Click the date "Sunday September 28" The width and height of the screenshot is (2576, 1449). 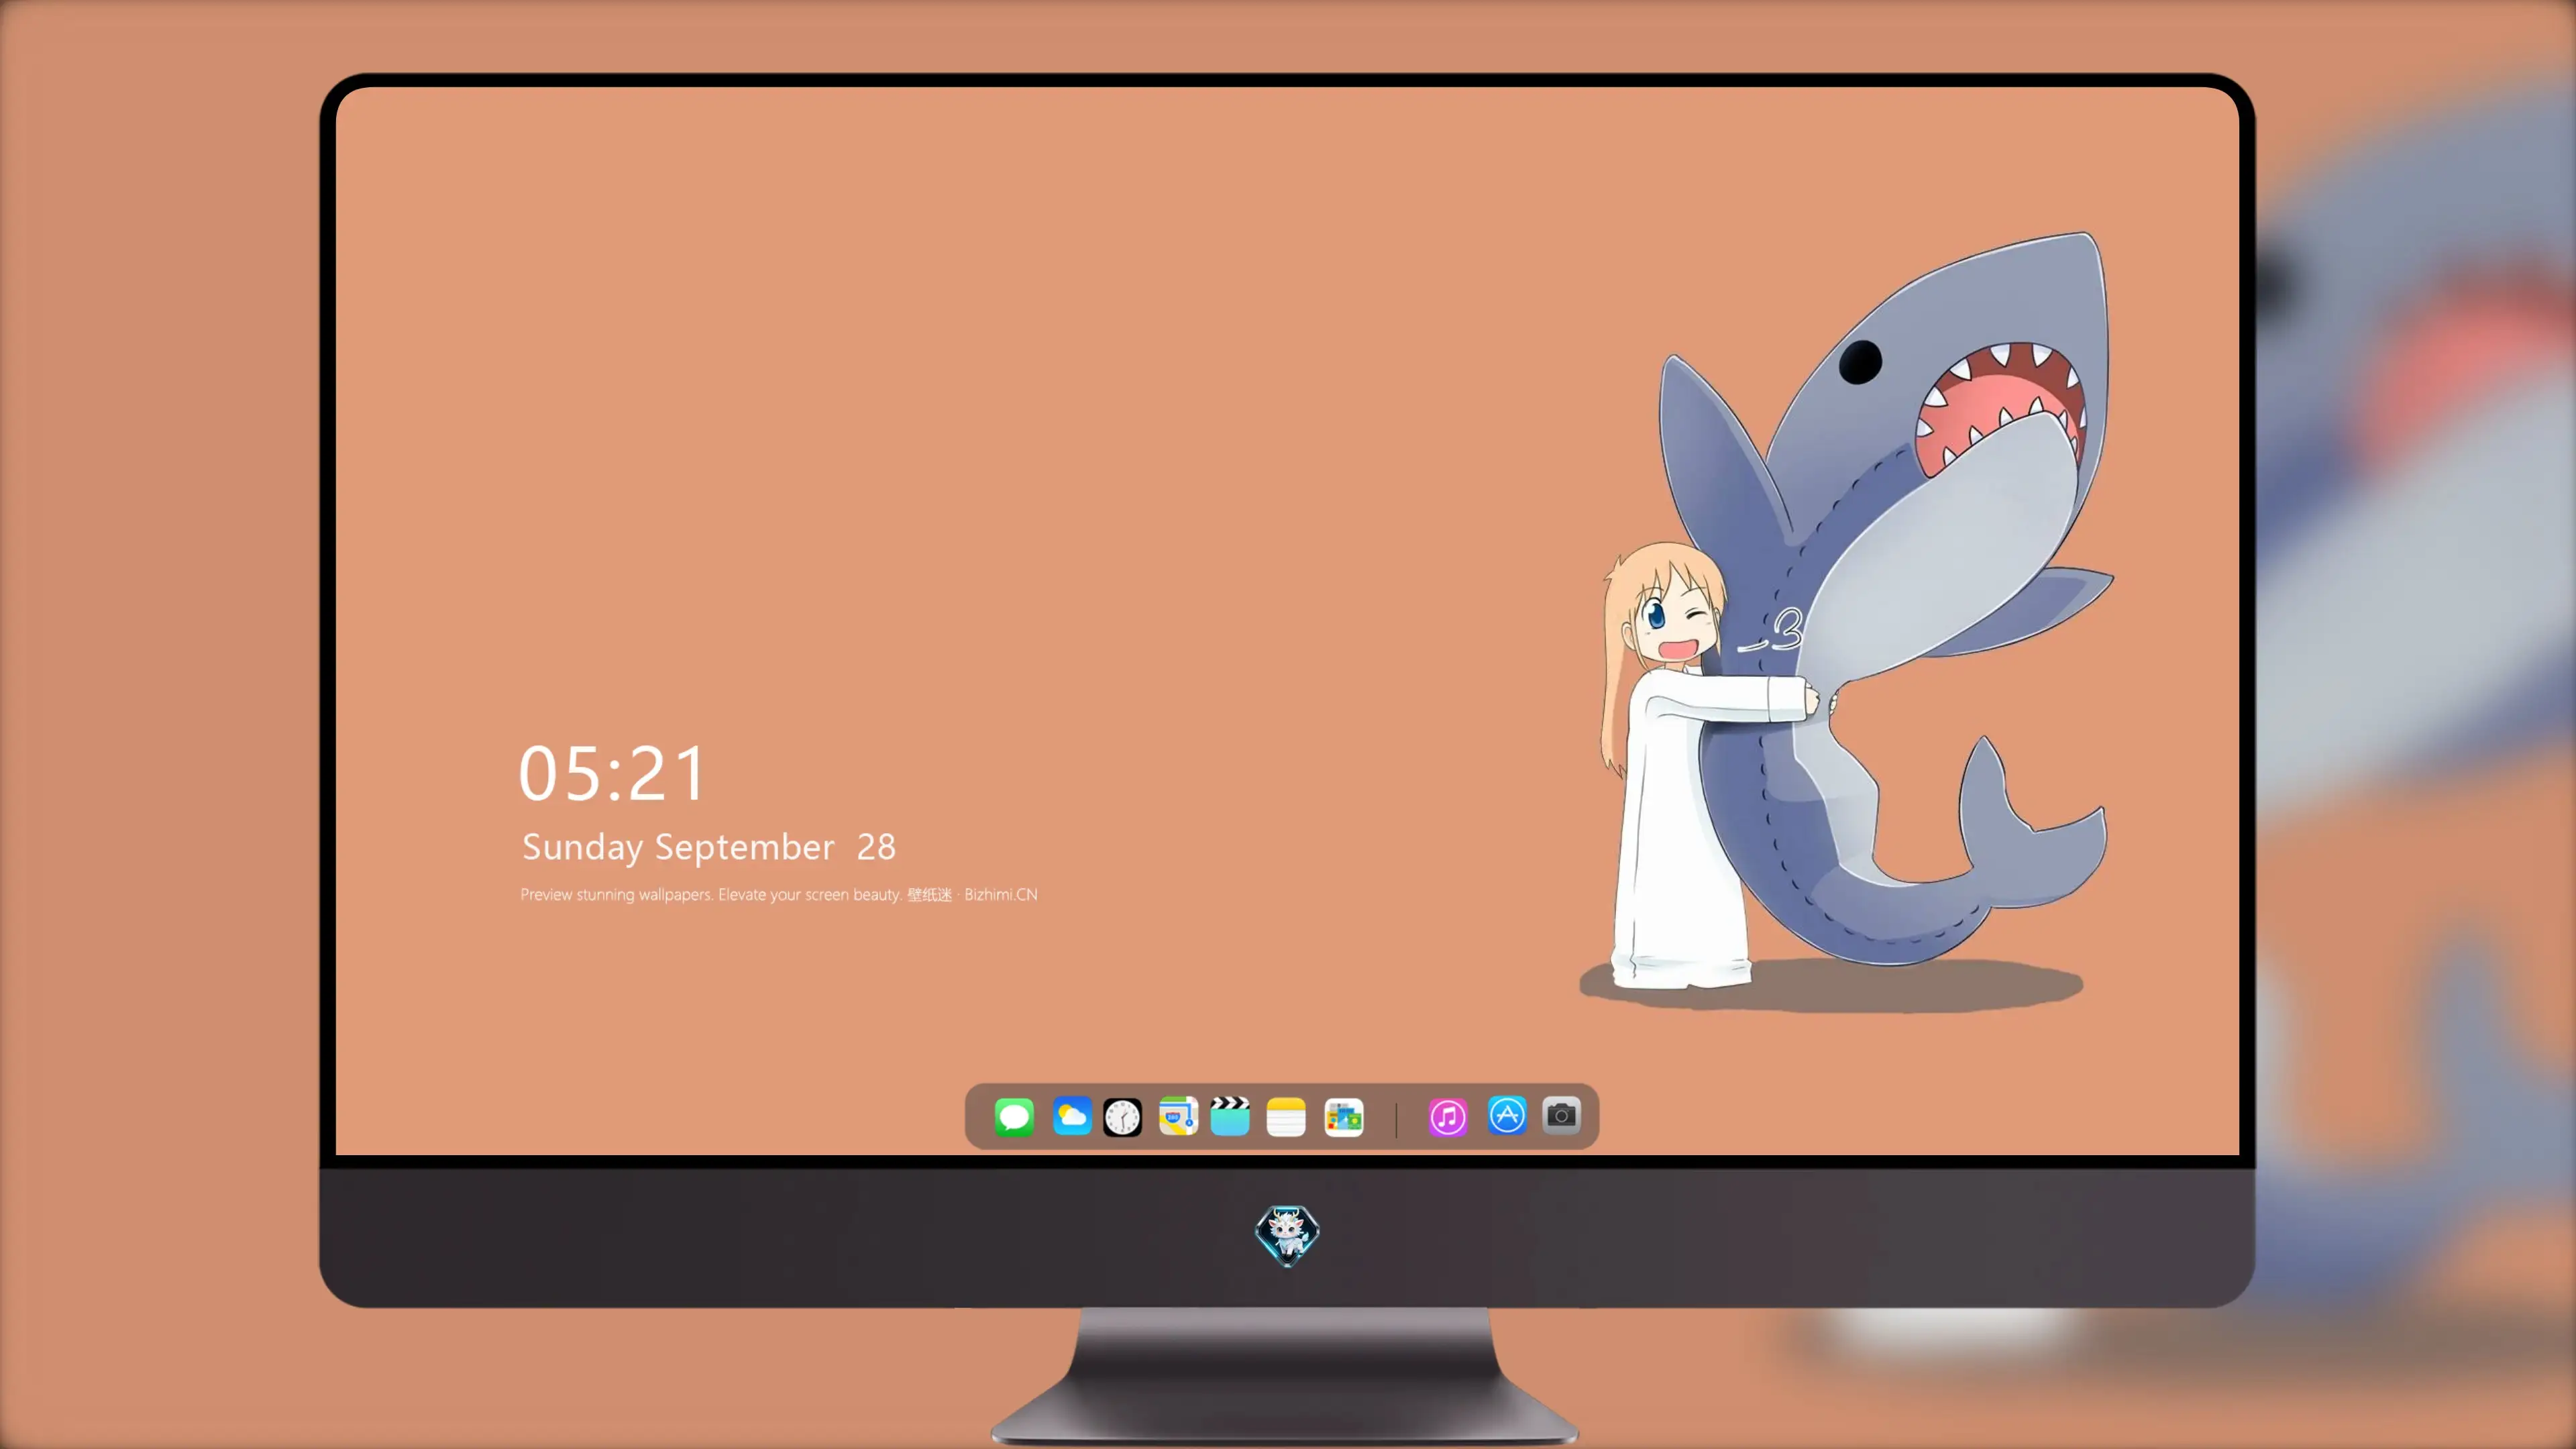[x=709, y=847]
